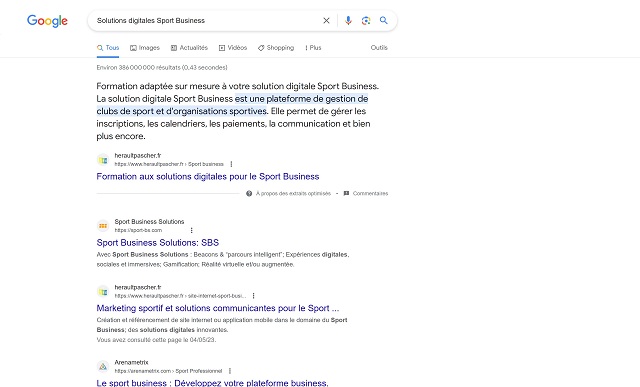Open Marketing sportif et solutions communicantes link
The height and width of the screenshot is (387, 640).
(218, 308)
